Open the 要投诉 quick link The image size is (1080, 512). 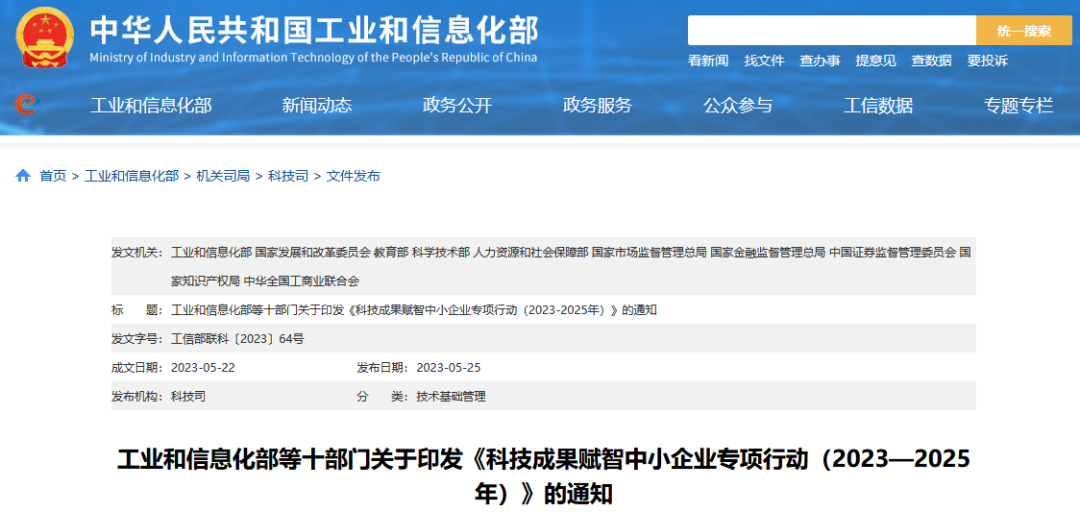pyautogui.click(x=987, y=61)
